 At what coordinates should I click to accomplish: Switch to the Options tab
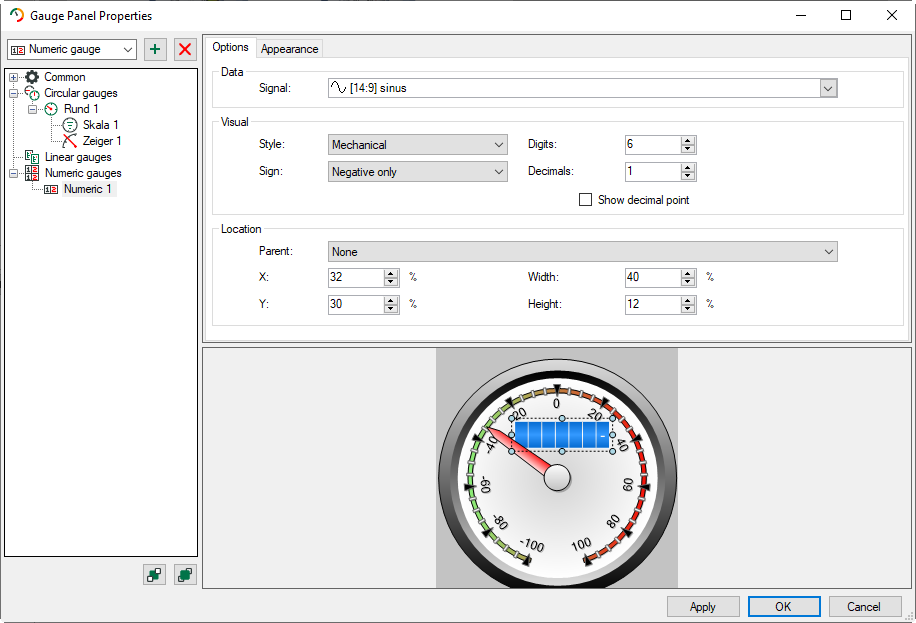coord(230,47)
